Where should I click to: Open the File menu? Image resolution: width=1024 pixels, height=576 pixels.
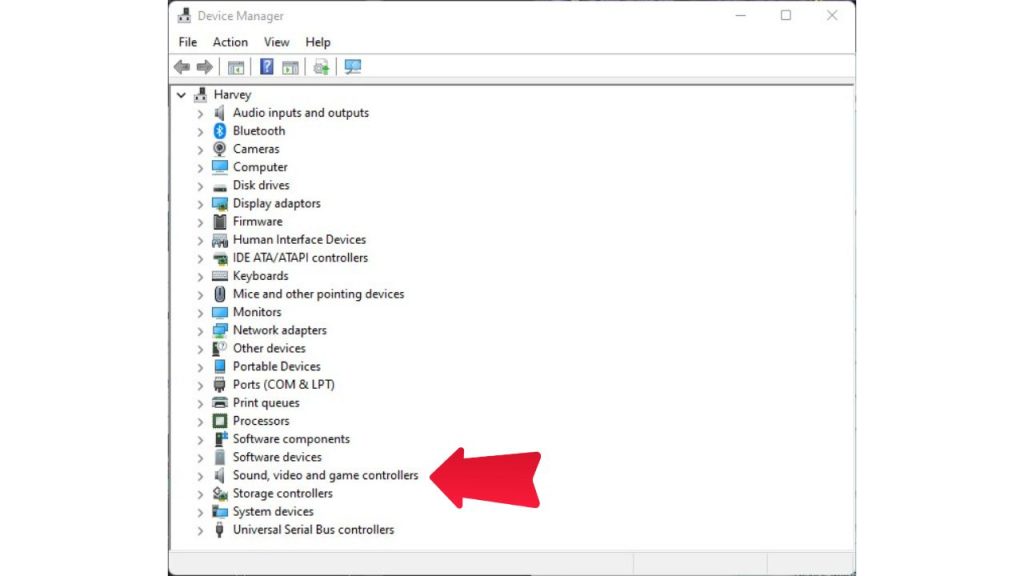[x=187, y=42]
